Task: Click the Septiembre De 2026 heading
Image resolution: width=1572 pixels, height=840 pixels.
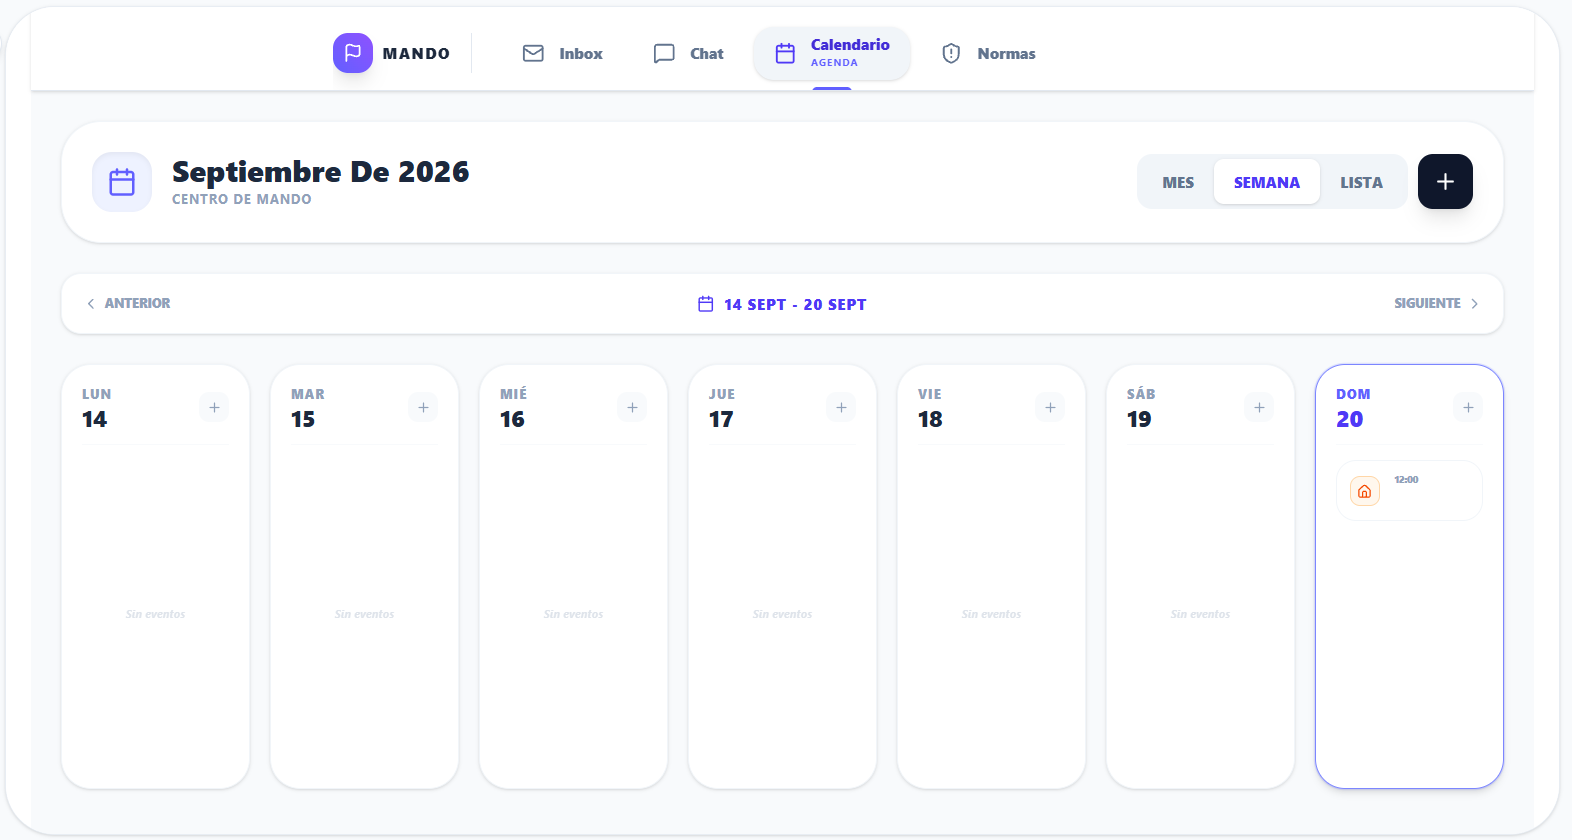Action: 320,172
